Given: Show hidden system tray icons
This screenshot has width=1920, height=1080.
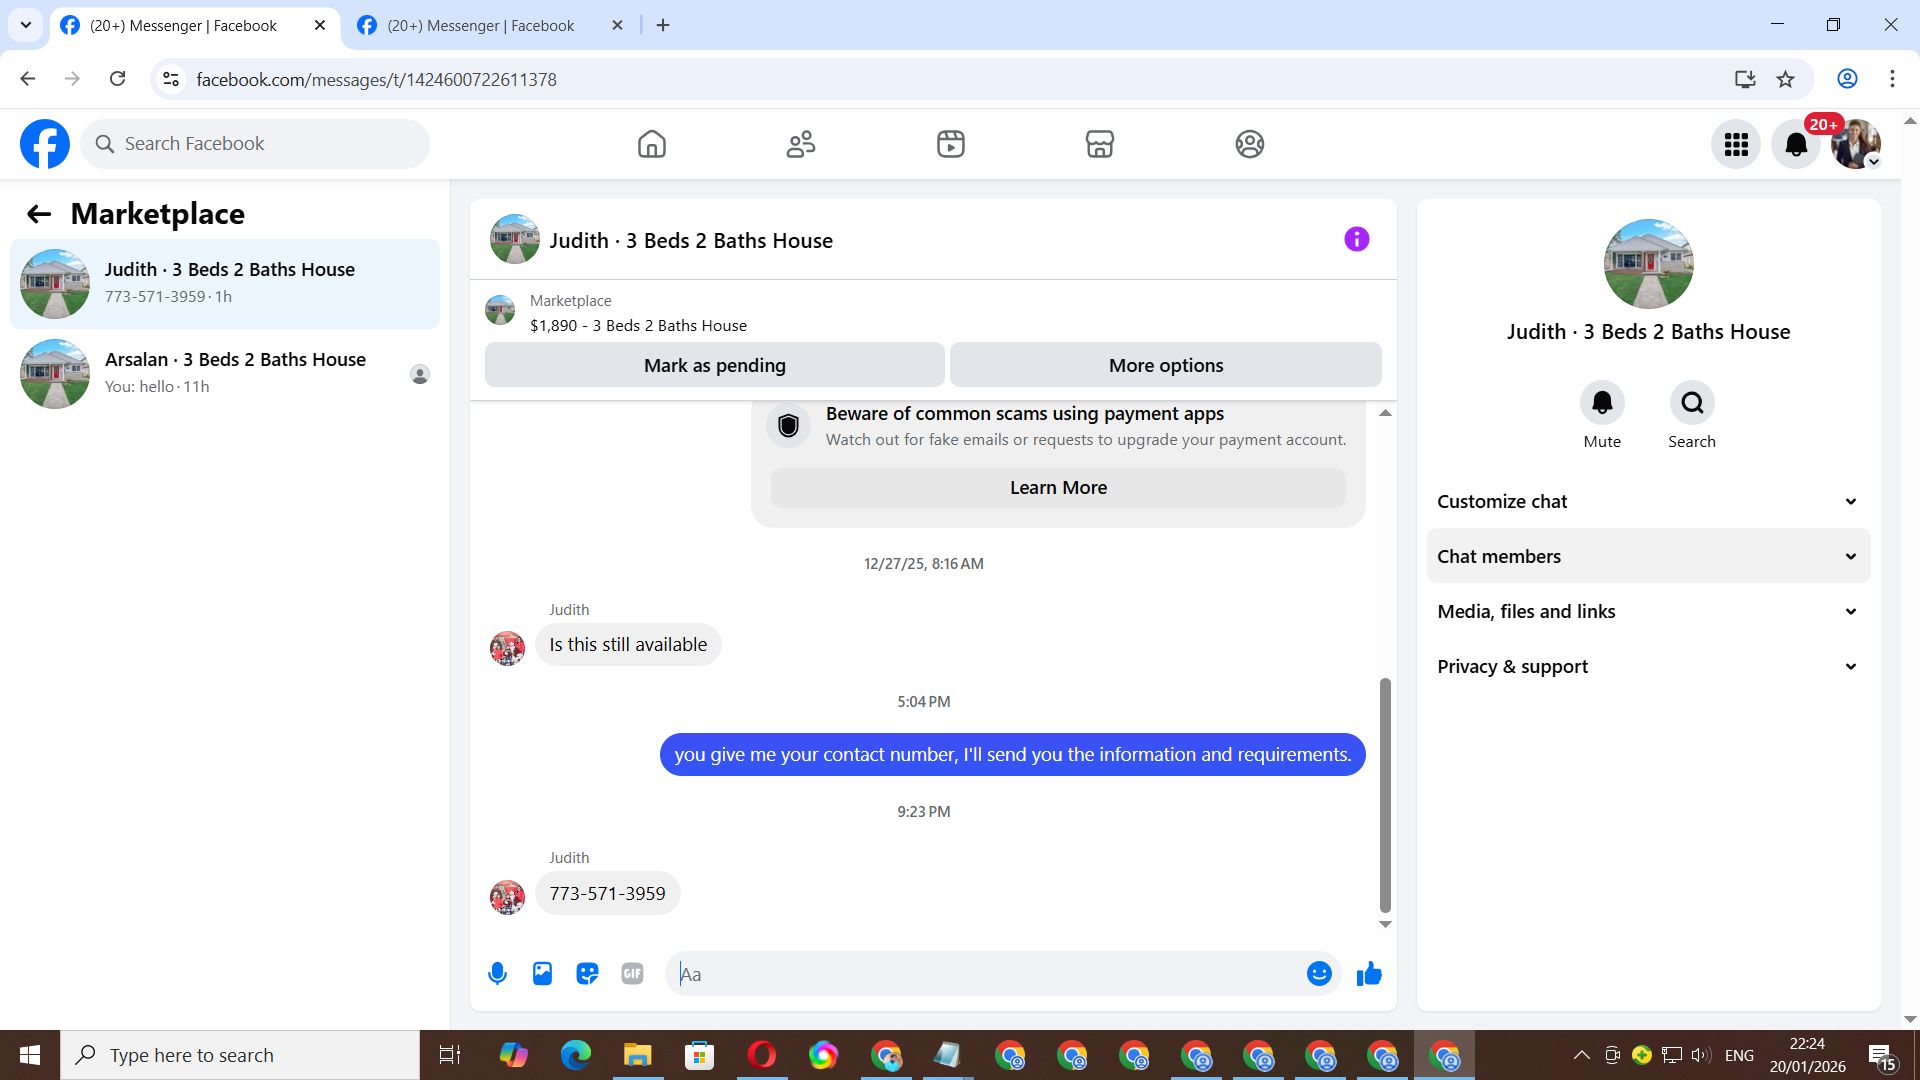Looking at the screenshot, I should 1581,1055.
